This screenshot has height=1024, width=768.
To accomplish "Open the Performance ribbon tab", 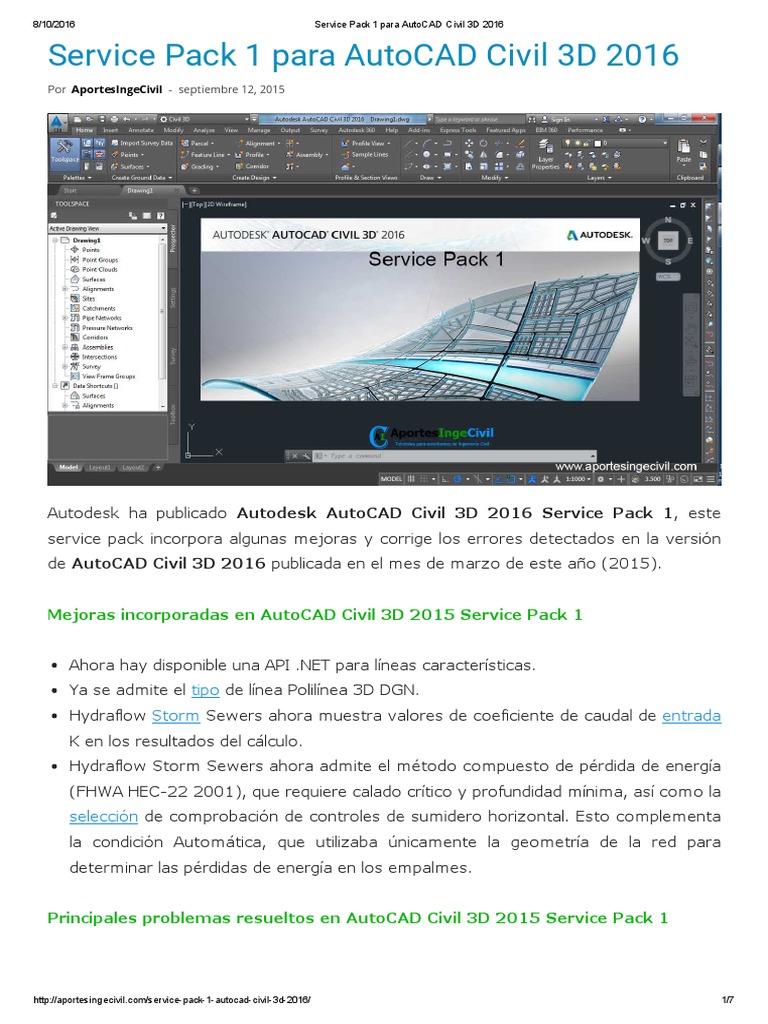I will point(585,130).
